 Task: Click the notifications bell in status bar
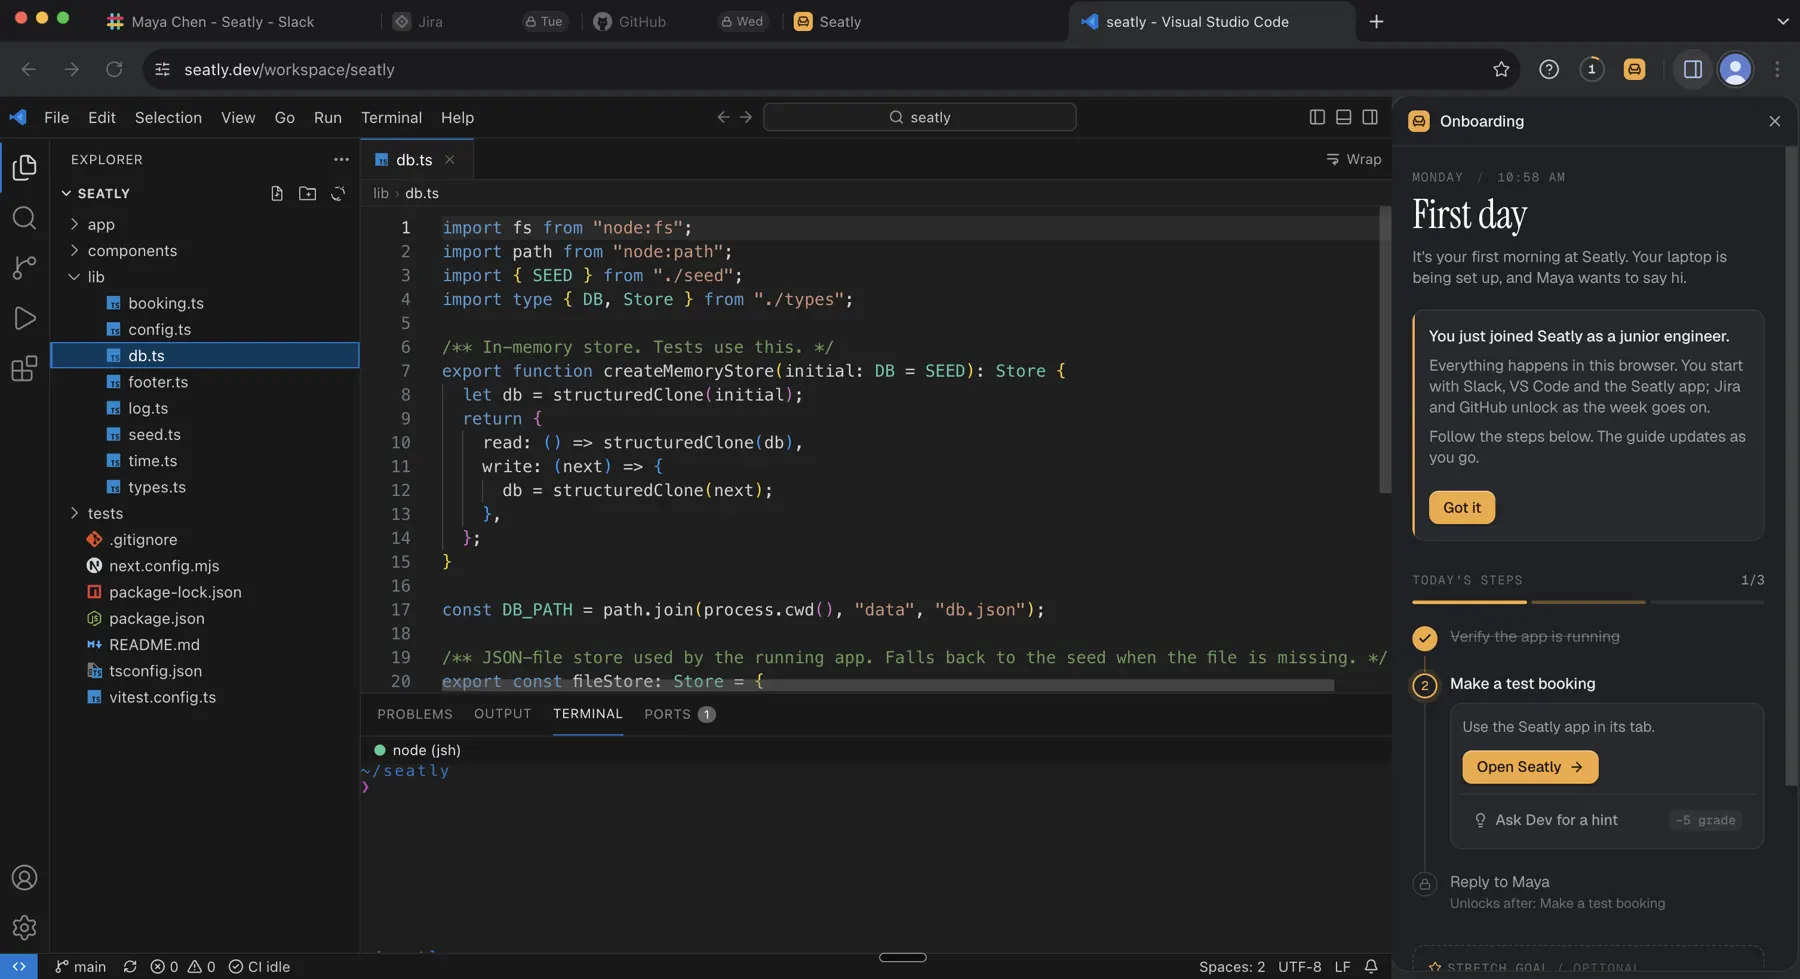[x=1371, y=966]
